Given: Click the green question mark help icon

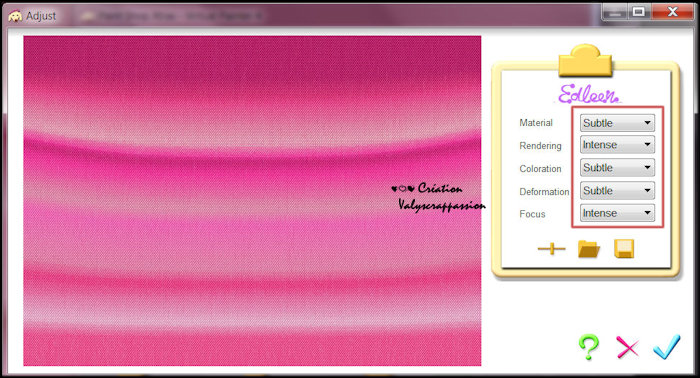Looking at the screenshot, I should pos(588,347).
